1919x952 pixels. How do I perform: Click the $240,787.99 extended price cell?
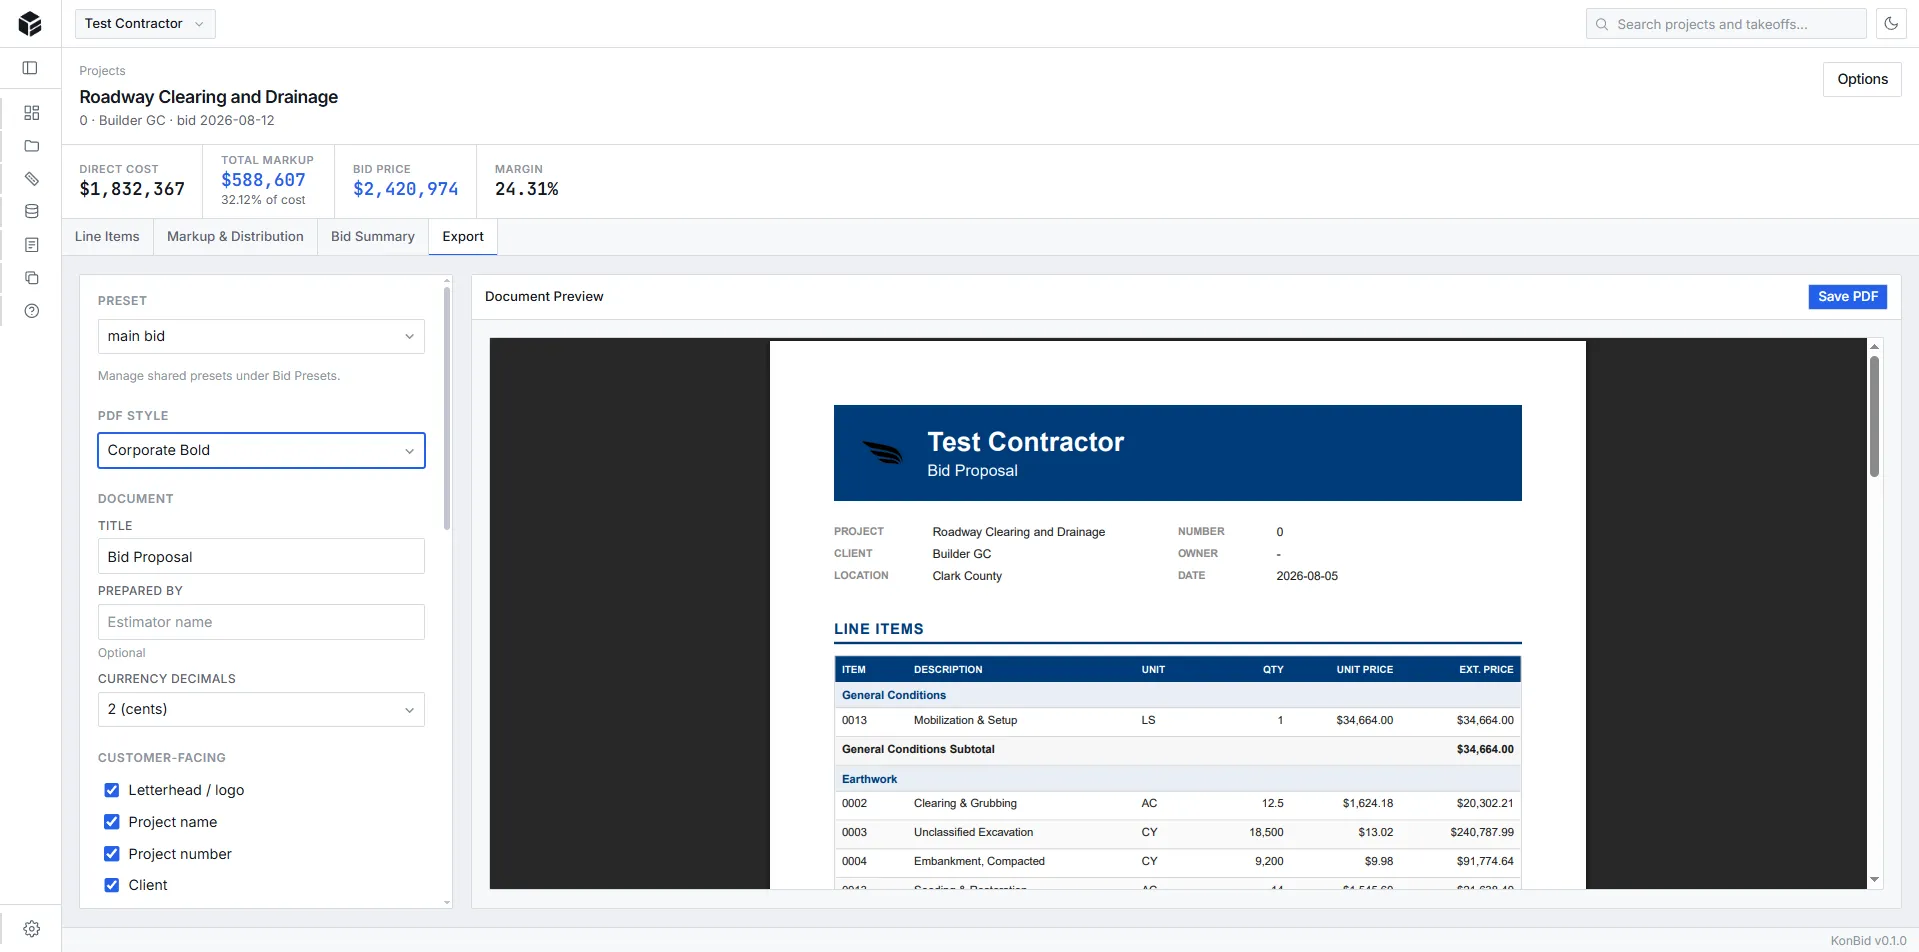coord(1481,832)
